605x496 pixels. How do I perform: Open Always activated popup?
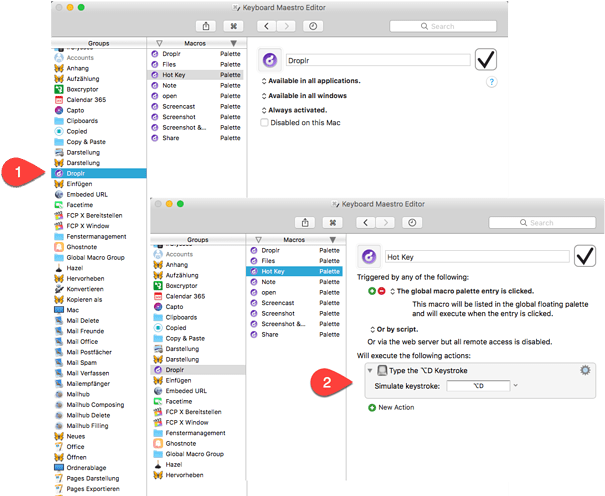[x=294, y=110]
